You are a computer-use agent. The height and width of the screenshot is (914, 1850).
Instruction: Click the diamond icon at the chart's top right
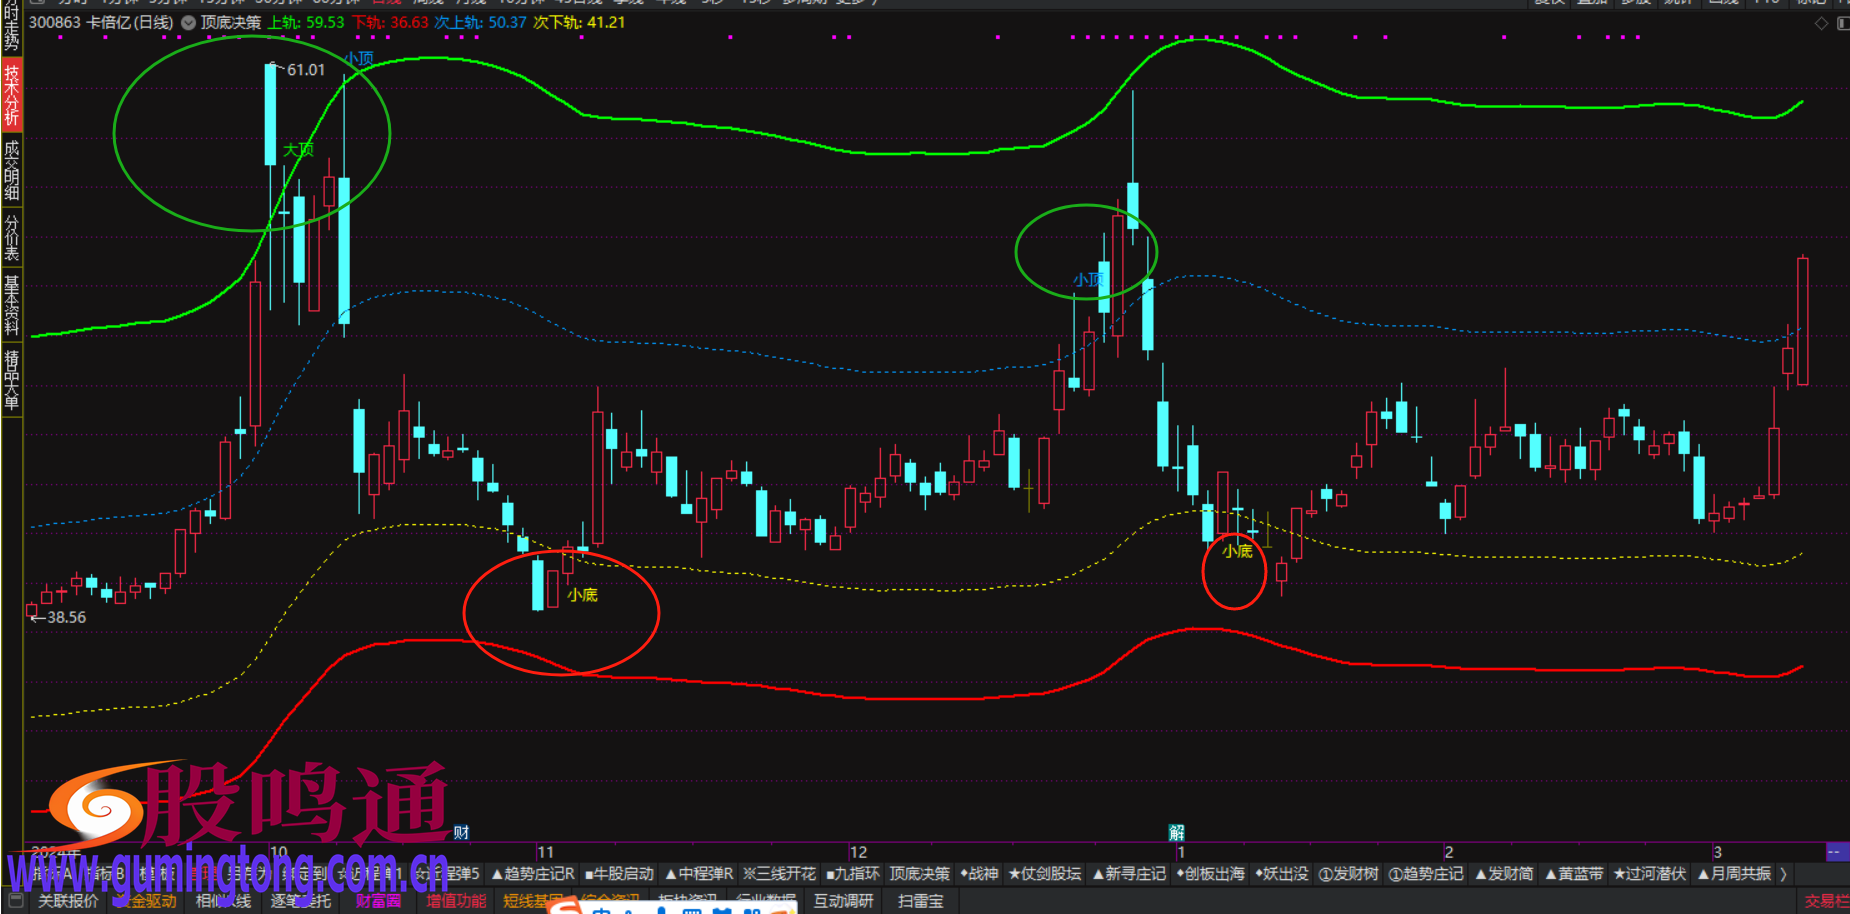(x=1821, y=23)
